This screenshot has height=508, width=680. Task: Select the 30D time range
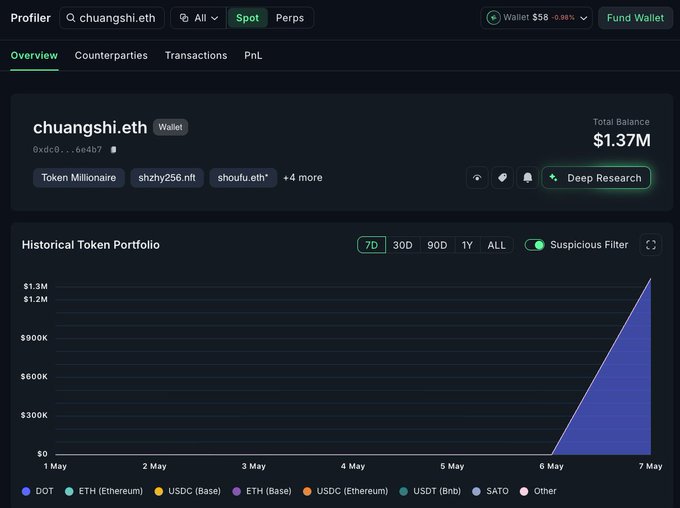click(x=402, y=245)
